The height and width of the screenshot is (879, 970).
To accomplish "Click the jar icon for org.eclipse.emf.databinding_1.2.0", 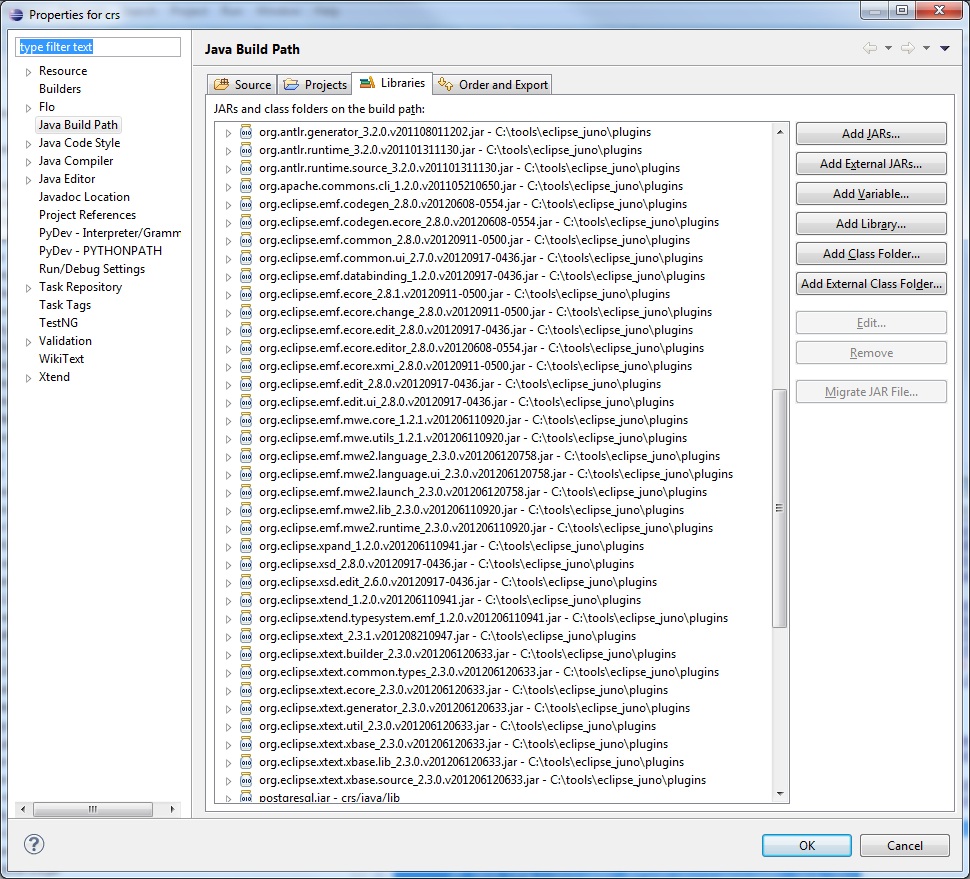I will point(246,276).
